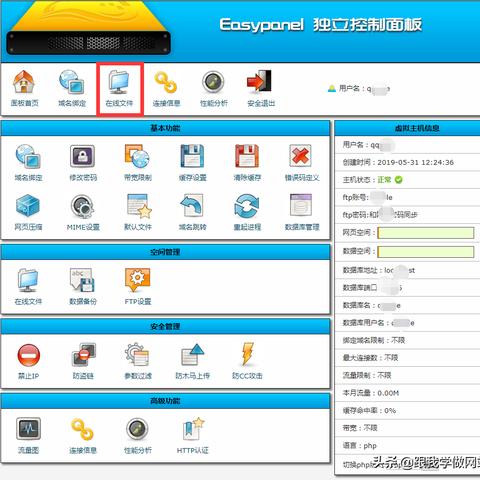This screenshot has width=480, height=480.
Task: Click the 虚拟主机信息 panel header
Action: pyautogui.click(x=407, y=128)
